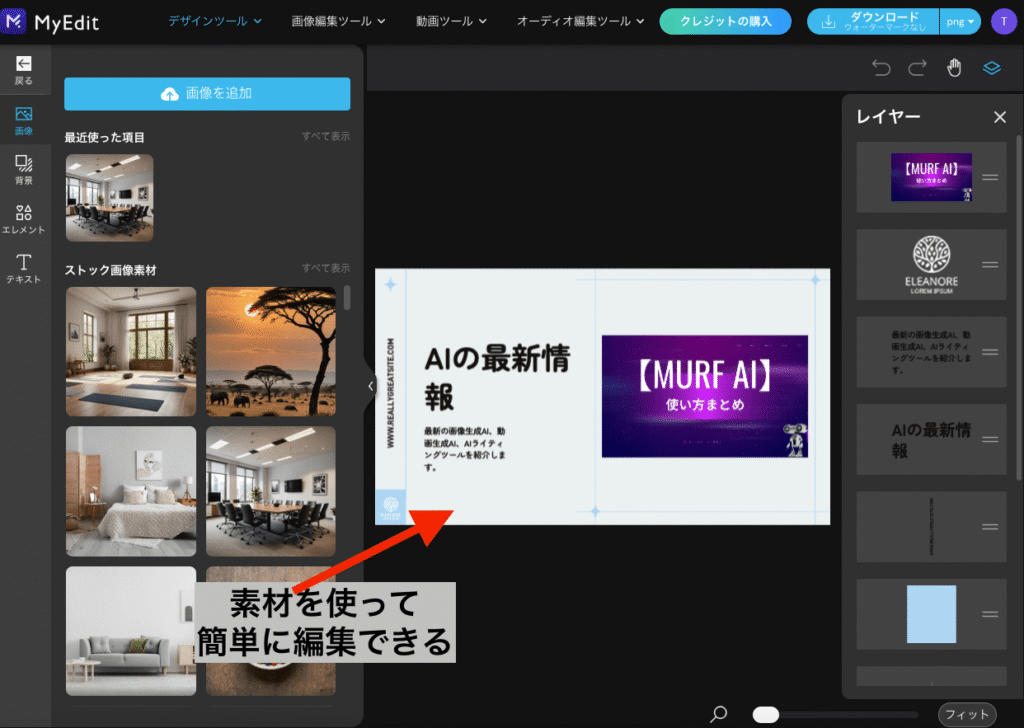Open the 画像編集ツール dropdown menu
Image resolution: width=1024 pixels, height=728 pixels.
(x=338, y=22)
